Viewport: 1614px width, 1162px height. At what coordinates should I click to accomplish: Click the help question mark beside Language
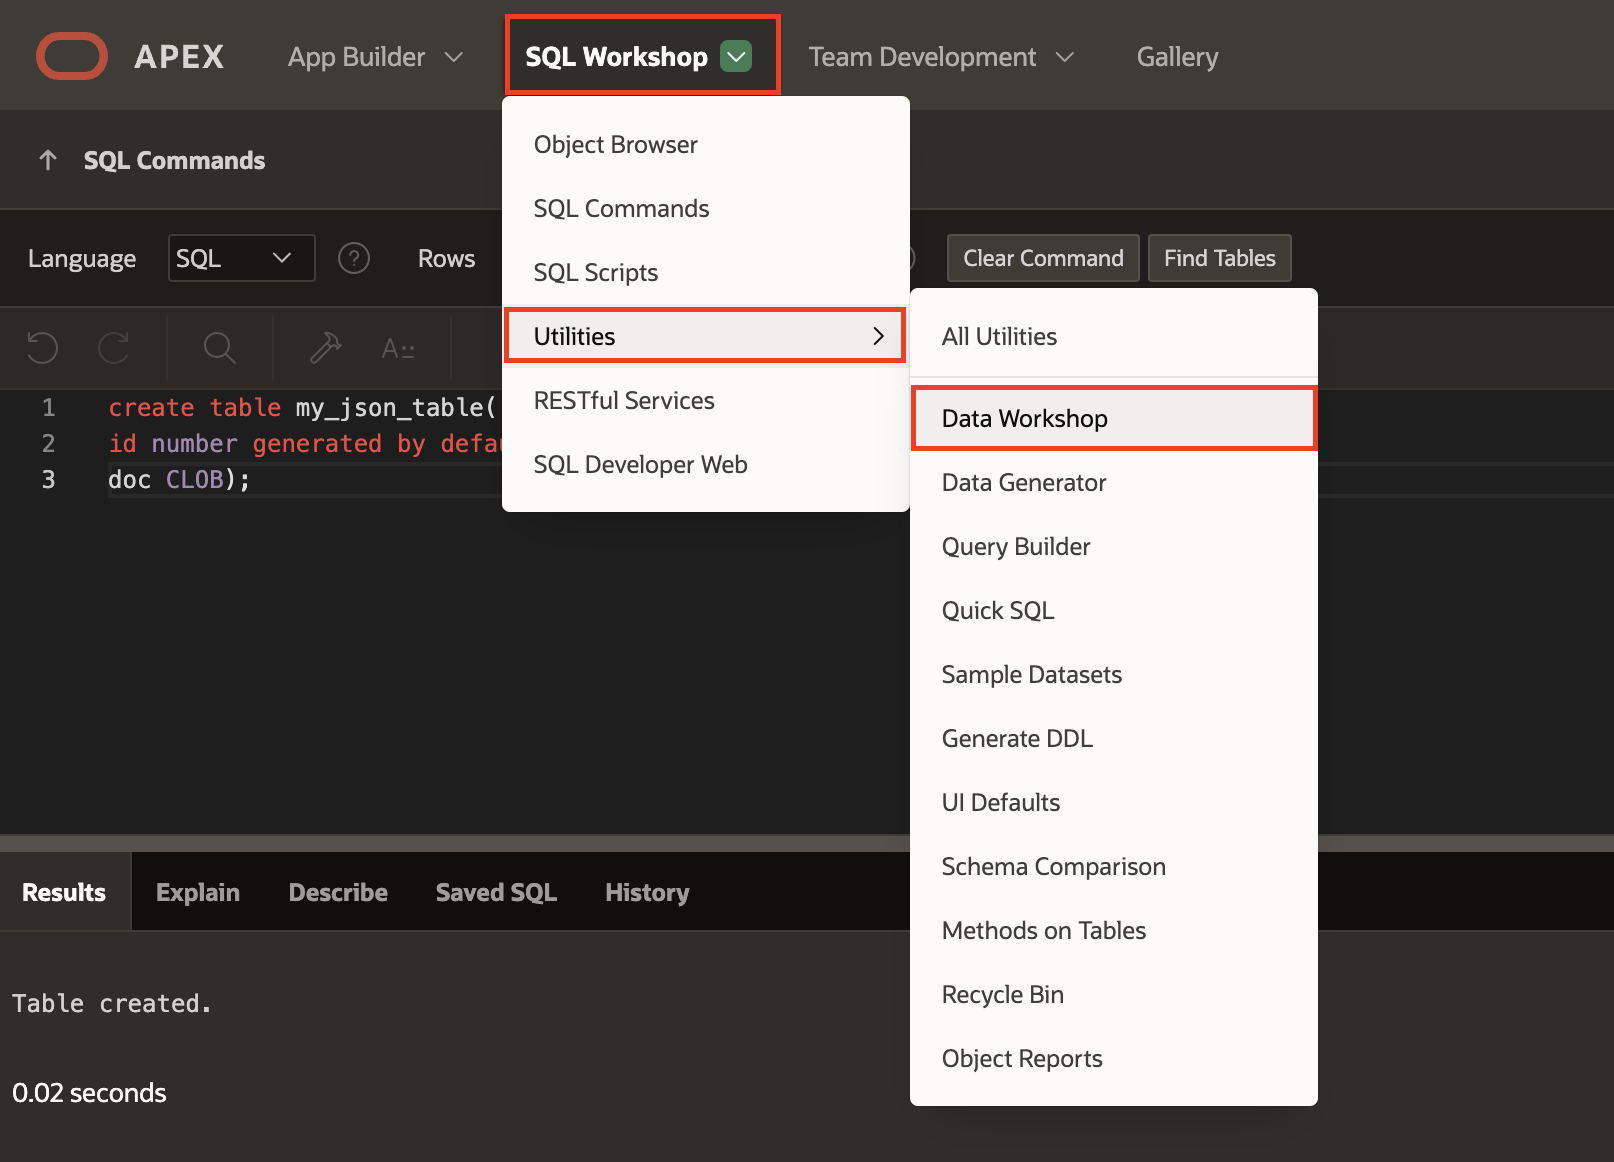(x=354, y=258)
